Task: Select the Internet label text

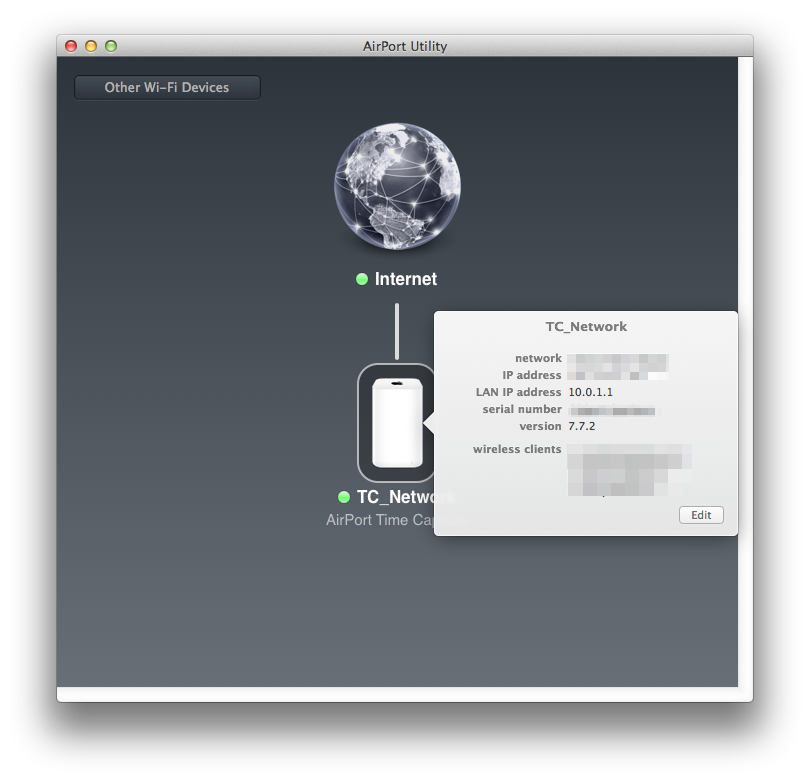Action: (406, 279)
